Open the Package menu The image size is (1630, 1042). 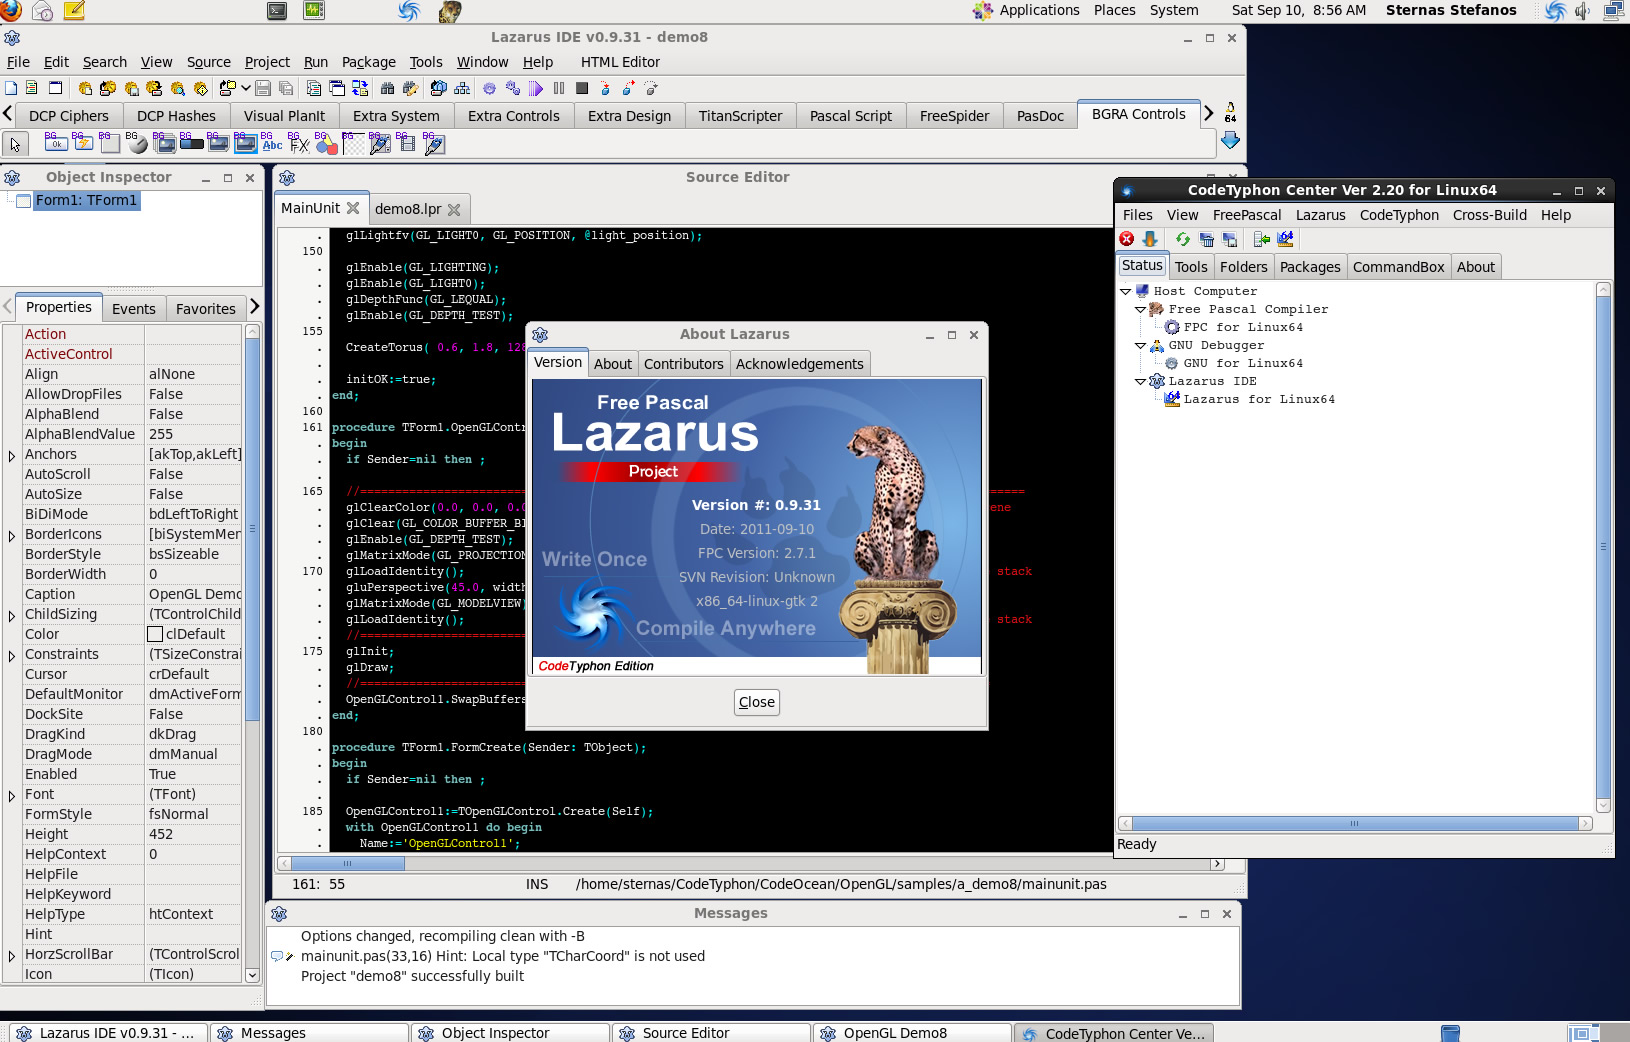tap(368, 62)
